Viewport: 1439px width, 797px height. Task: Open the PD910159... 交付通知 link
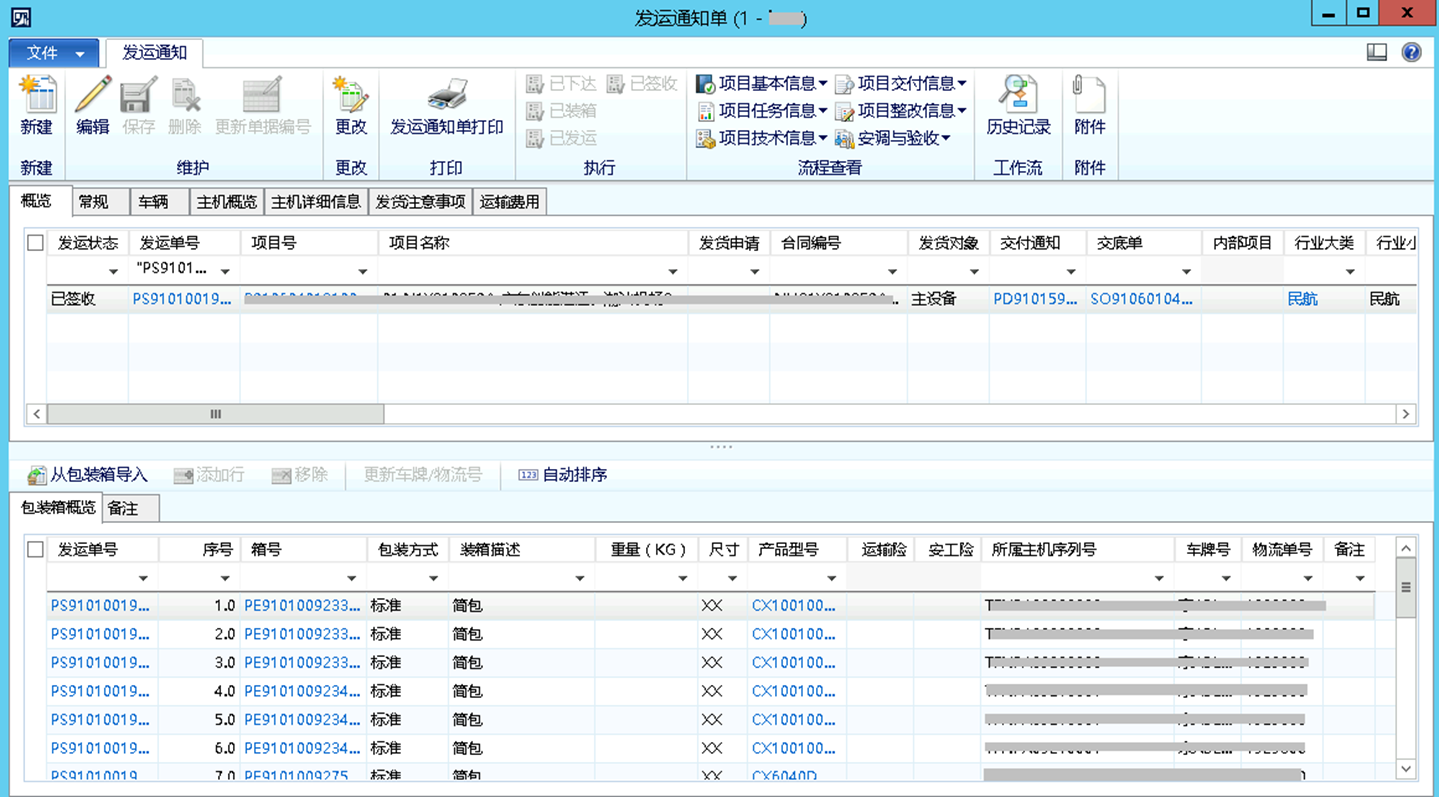(1036, 299)
